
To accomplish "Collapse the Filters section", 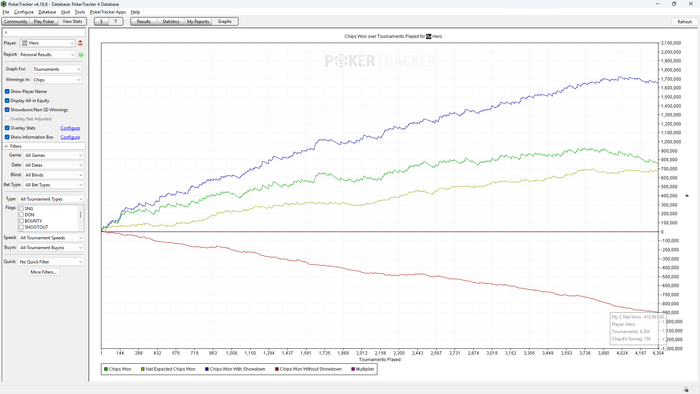I will tap(6, 146).
